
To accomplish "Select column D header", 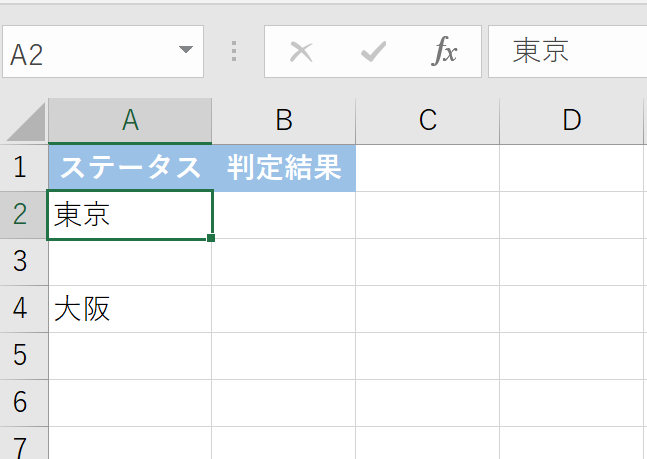I will (x=572, y=121).
